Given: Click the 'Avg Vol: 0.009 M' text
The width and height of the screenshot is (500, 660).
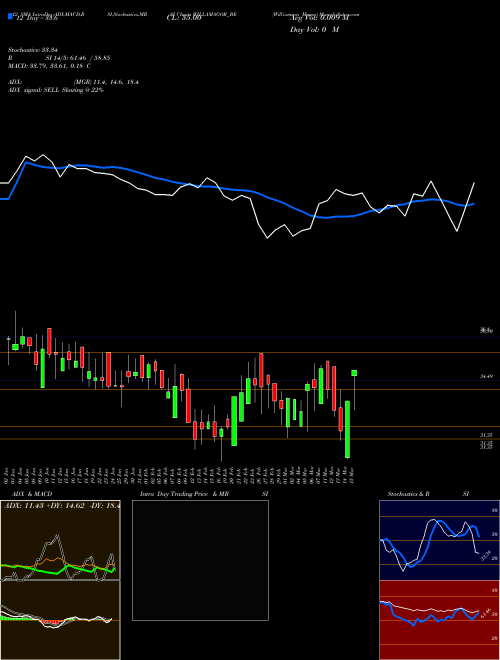Looking at the screenshot, I should [x=319, y=19].
